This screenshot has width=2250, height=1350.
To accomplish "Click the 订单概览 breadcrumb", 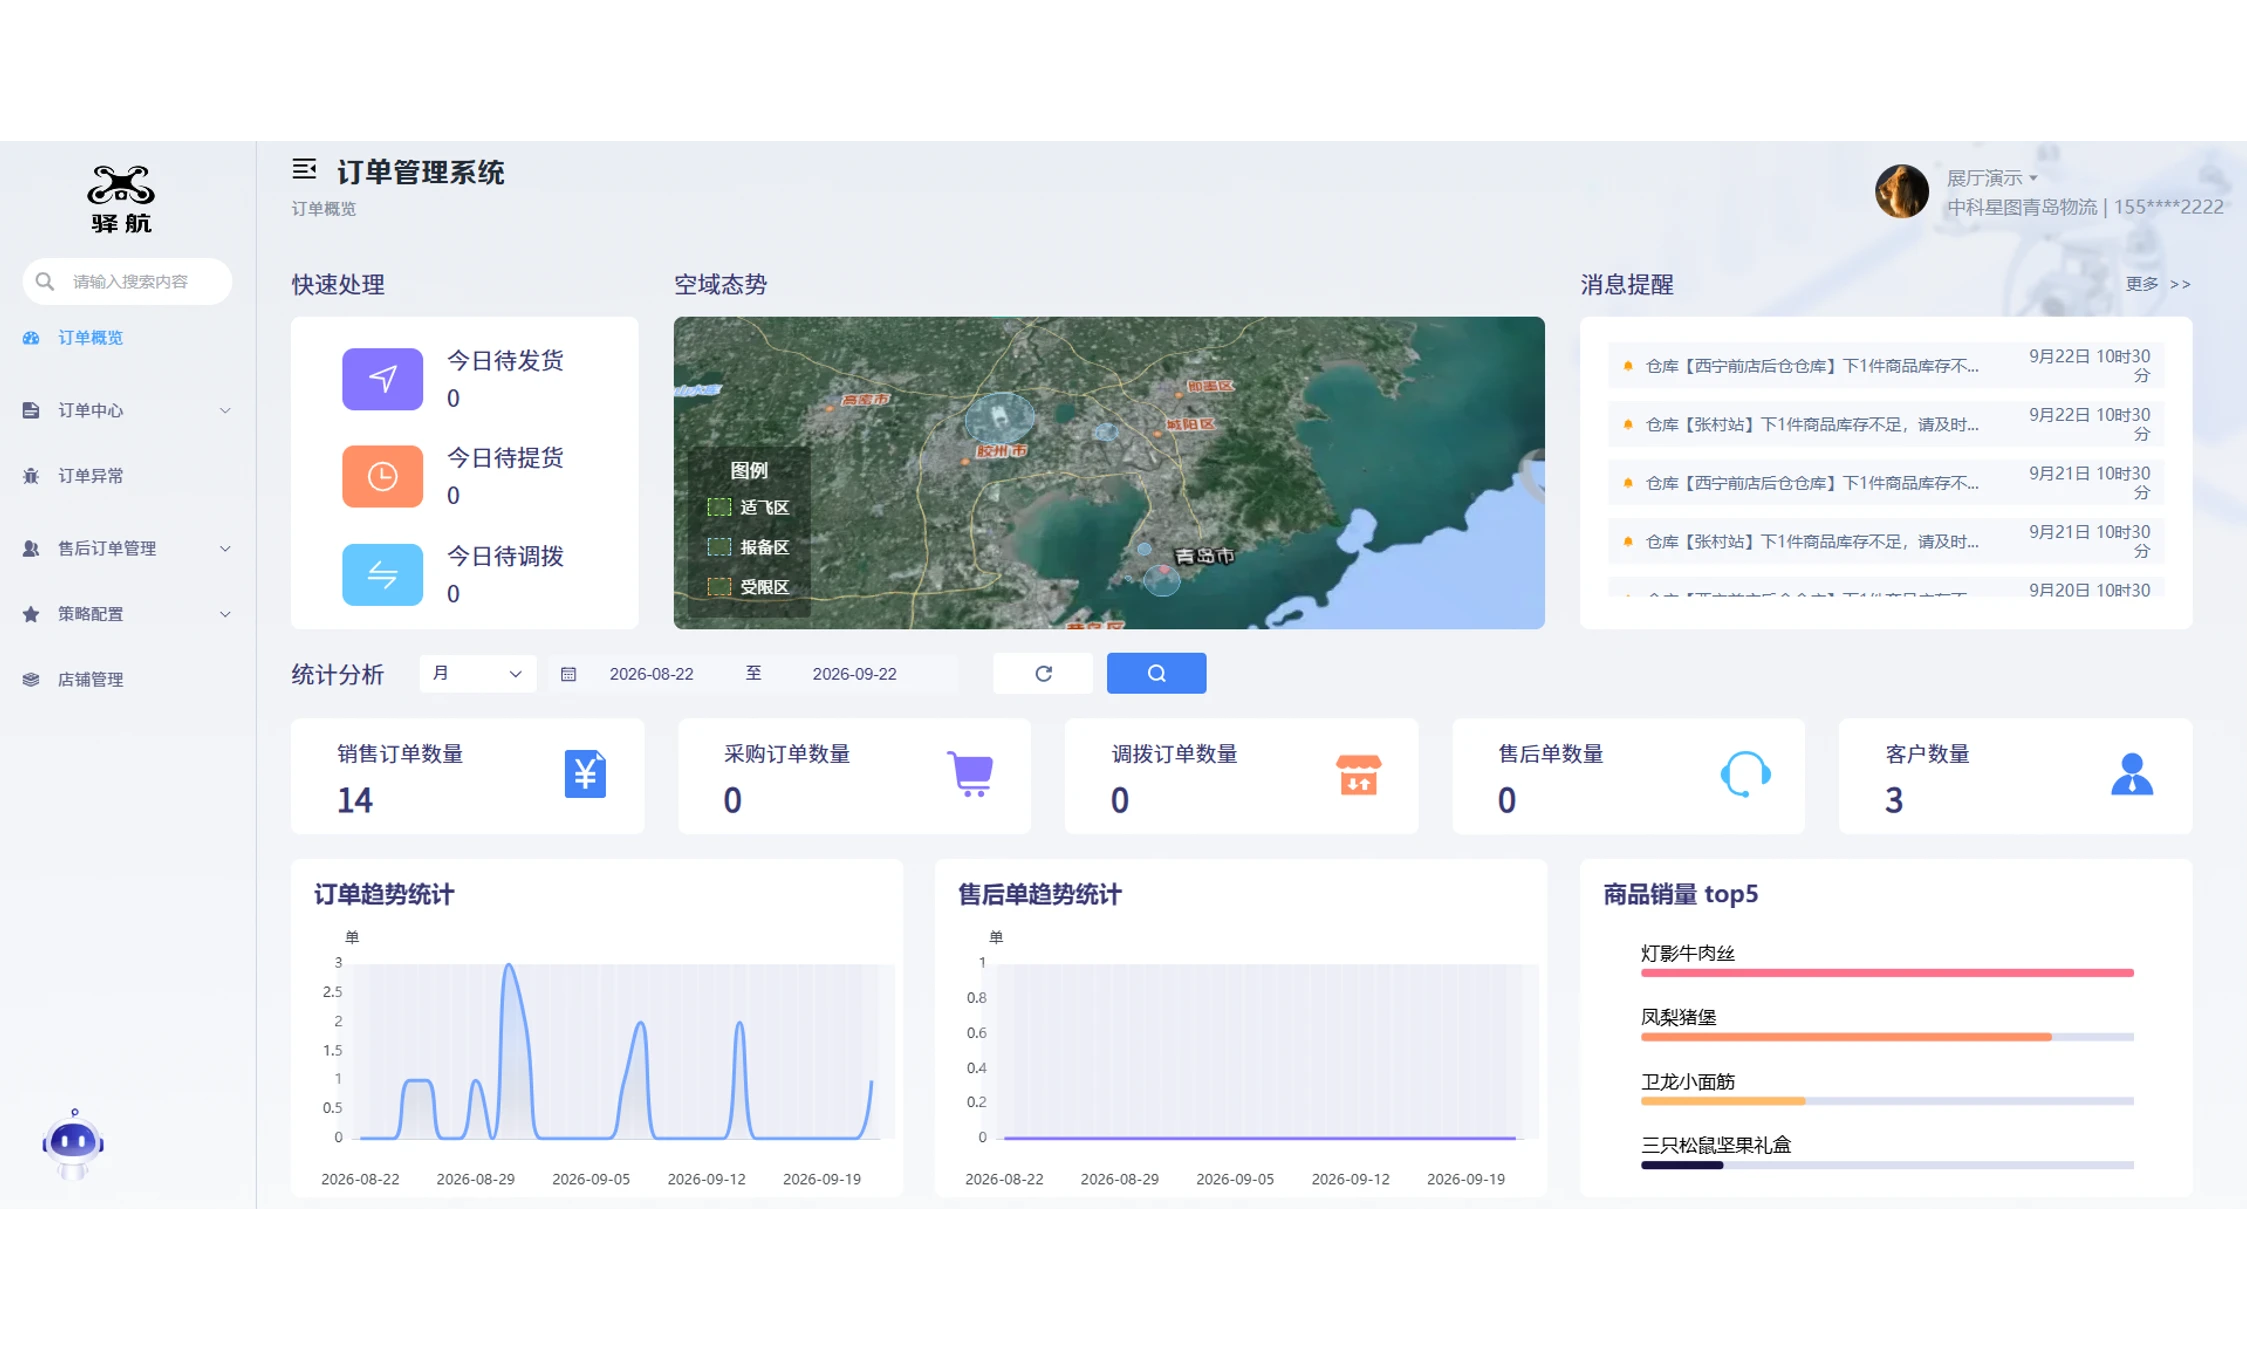I will click(324, 209).
